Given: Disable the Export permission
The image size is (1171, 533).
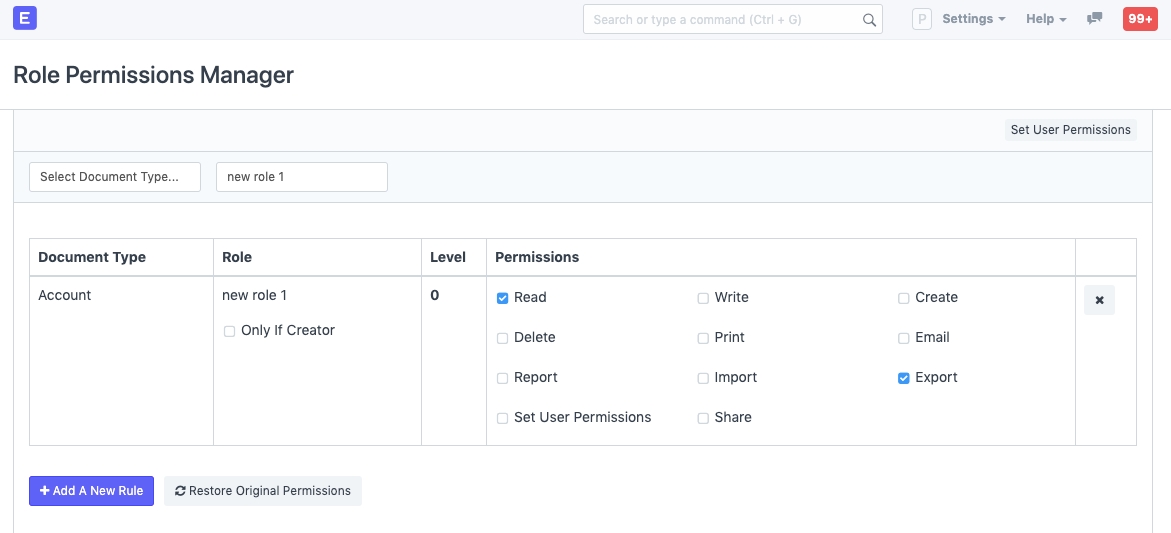Looking at the screenshot, I should (x=904, y=378).
